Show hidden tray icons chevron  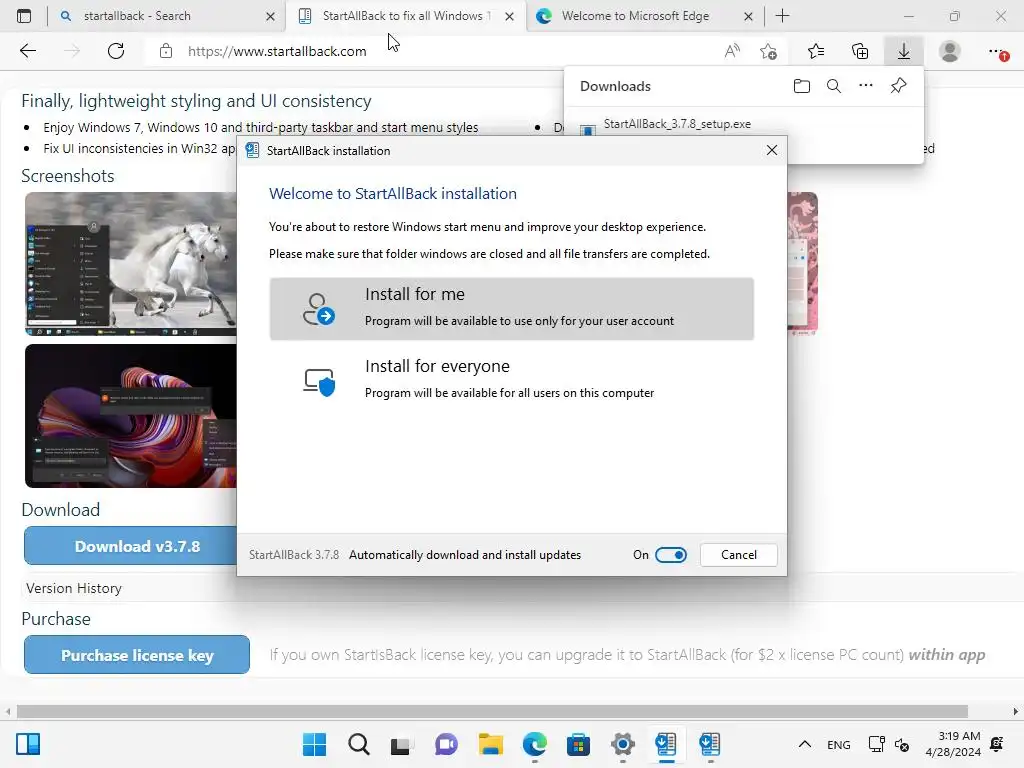pos(805,744)
